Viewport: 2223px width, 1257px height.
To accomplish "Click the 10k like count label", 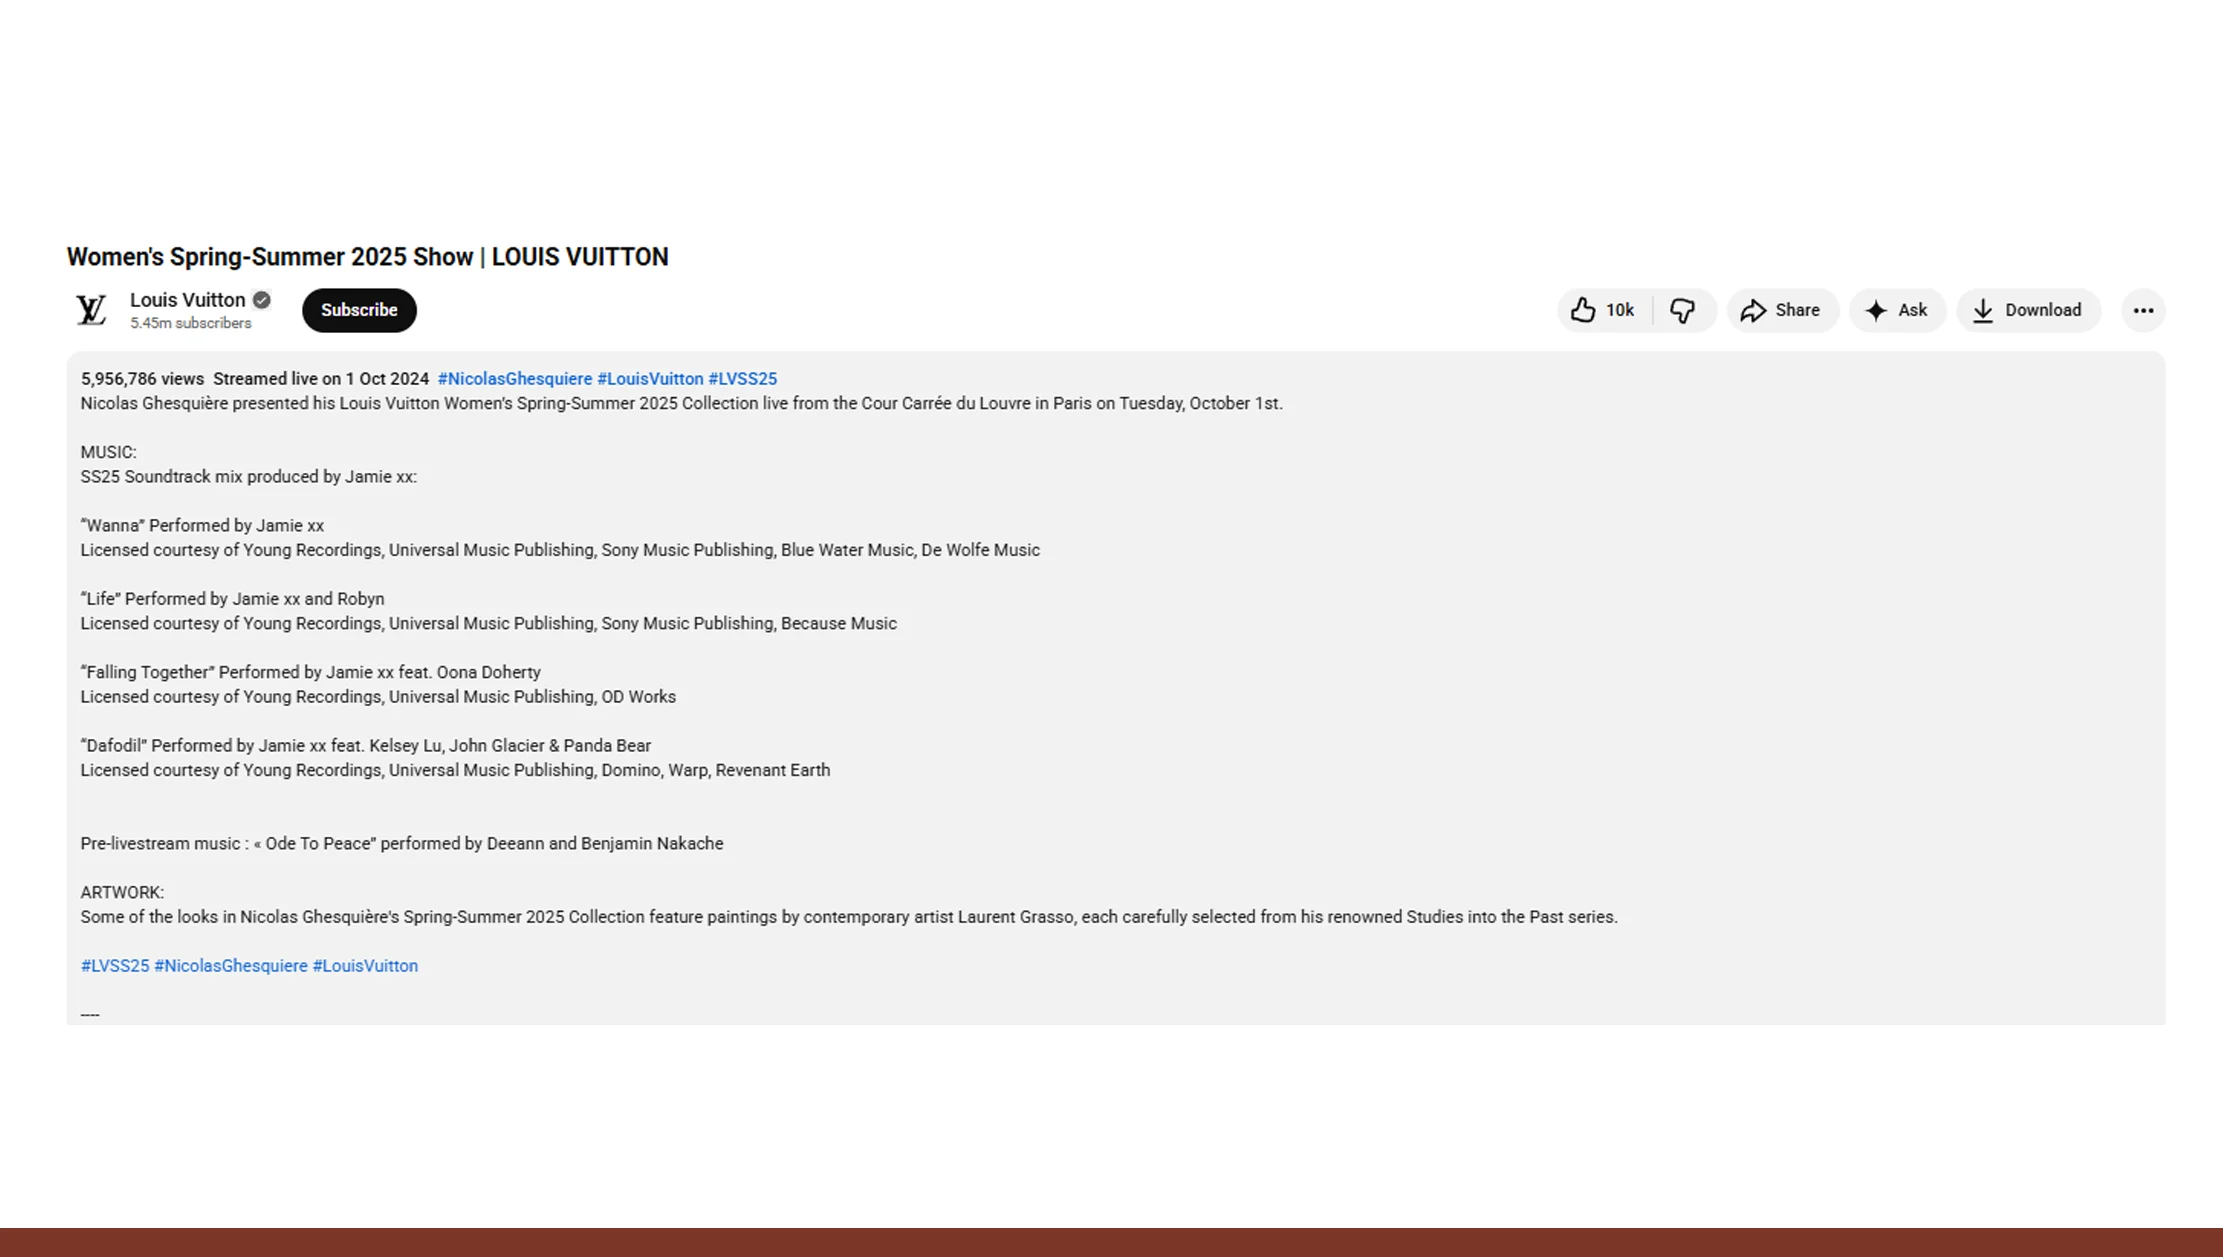I will [1619, 310].
